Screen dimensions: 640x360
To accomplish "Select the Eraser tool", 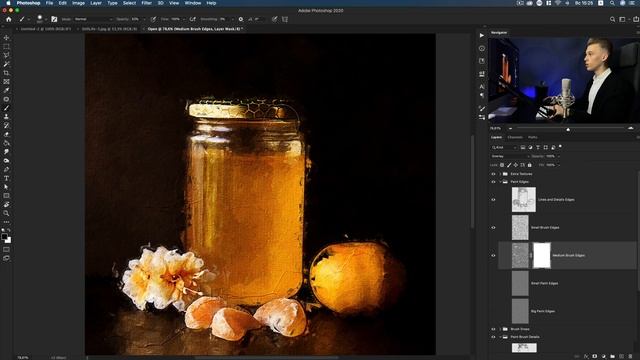I will tap(6, 134).
